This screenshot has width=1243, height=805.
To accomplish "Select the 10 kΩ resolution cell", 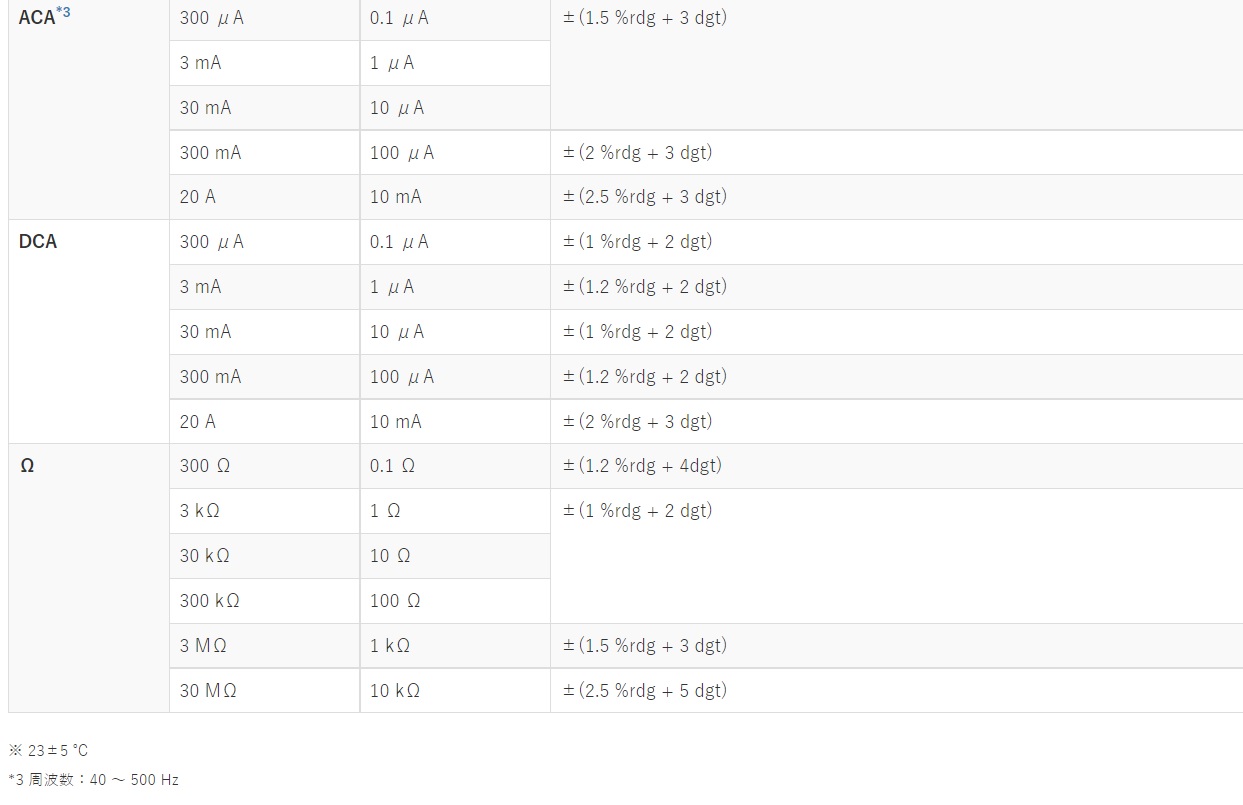I will (455, 690).
